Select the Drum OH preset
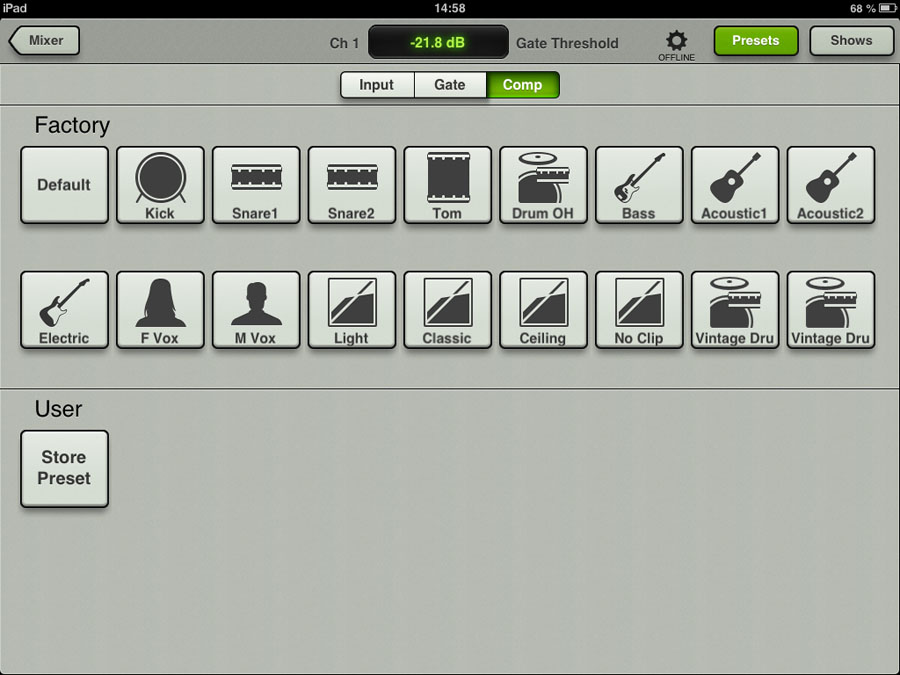The height and width of the screenshot is (675, 900). pyautogui.click(x=544, y=185)
